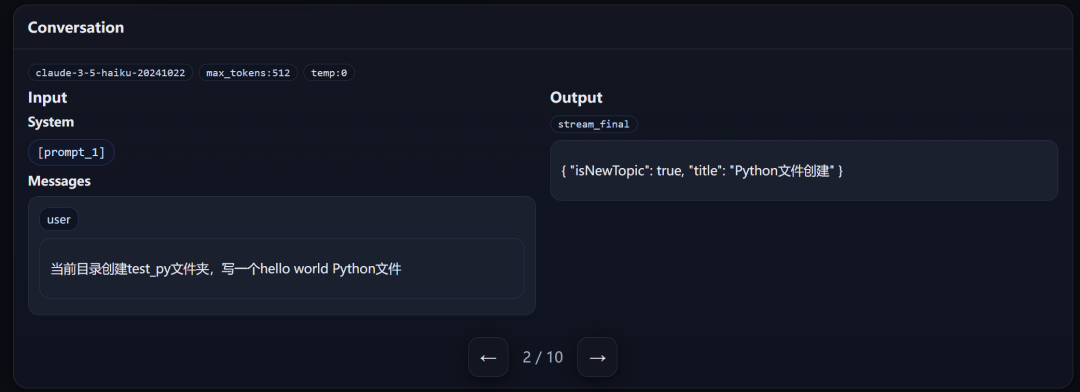Advance to the next conversation with right arrow
The width and height of the screenshot is (1080, 392).
tap(597, 357)
